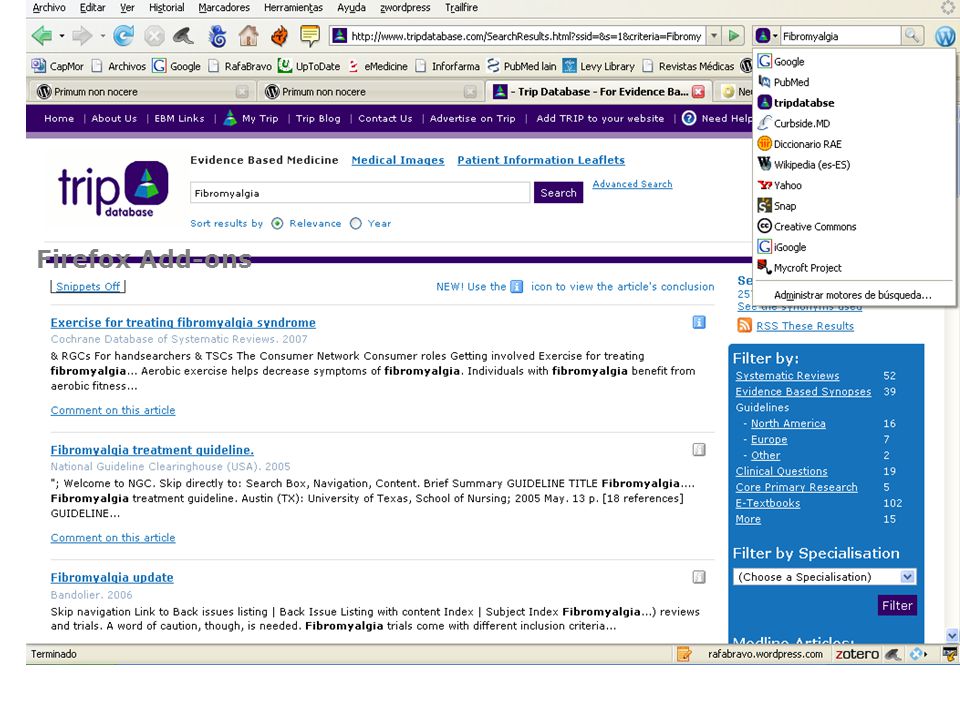This screenshot has height=720, width=960.
Task: Open the Trailfire menu
Action: click(461, 7)
